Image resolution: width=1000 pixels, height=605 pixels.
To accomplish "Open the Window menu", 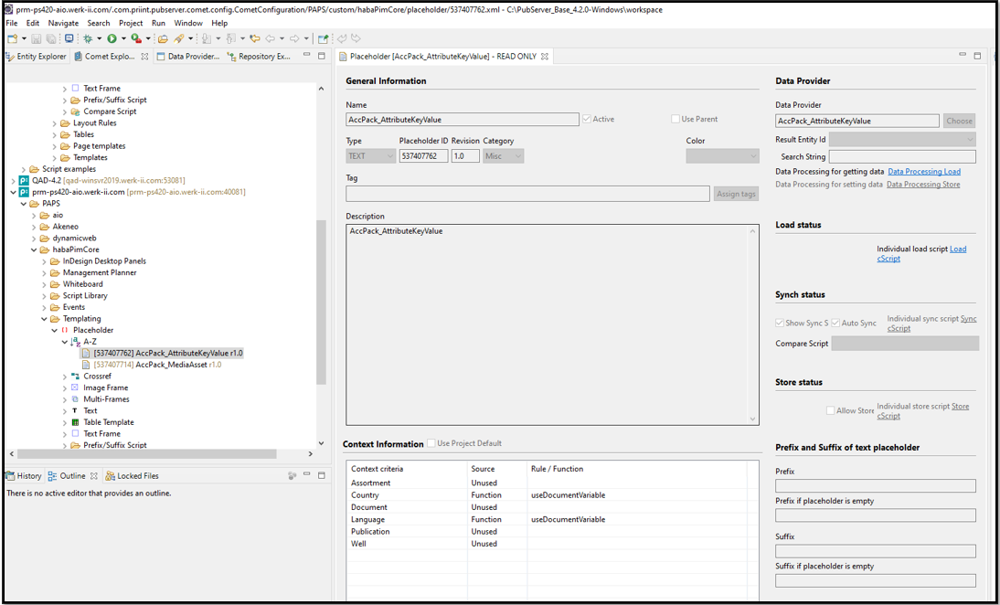I will (x=188, y=23).
